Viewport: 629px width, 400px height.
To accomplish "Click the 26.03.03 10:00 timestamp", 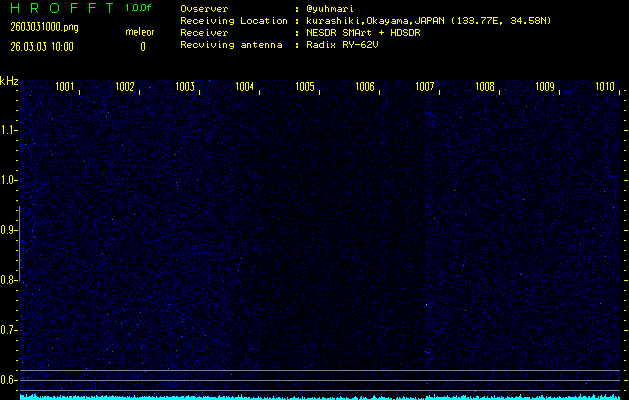I will (x=41, y=46).
